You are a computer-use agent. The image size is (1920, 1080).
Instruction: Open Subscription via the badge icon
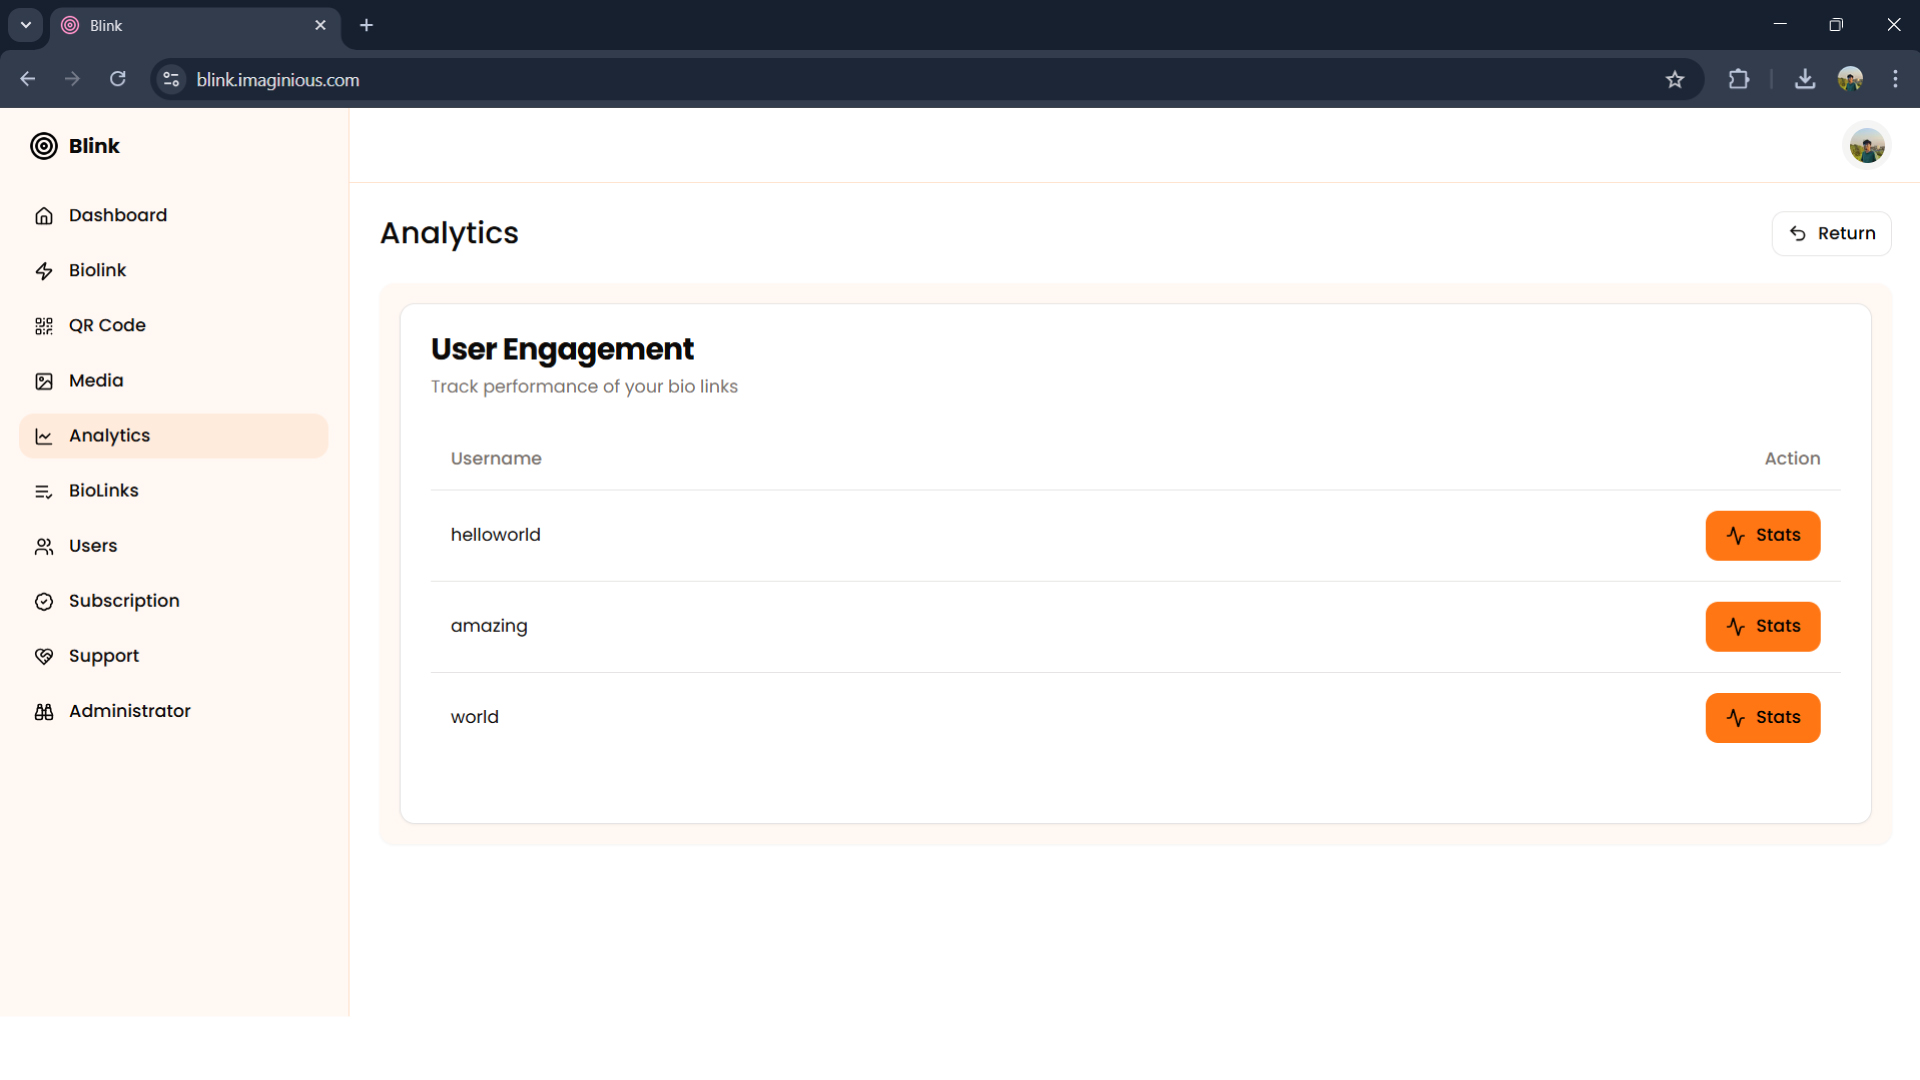pos(44,601)
